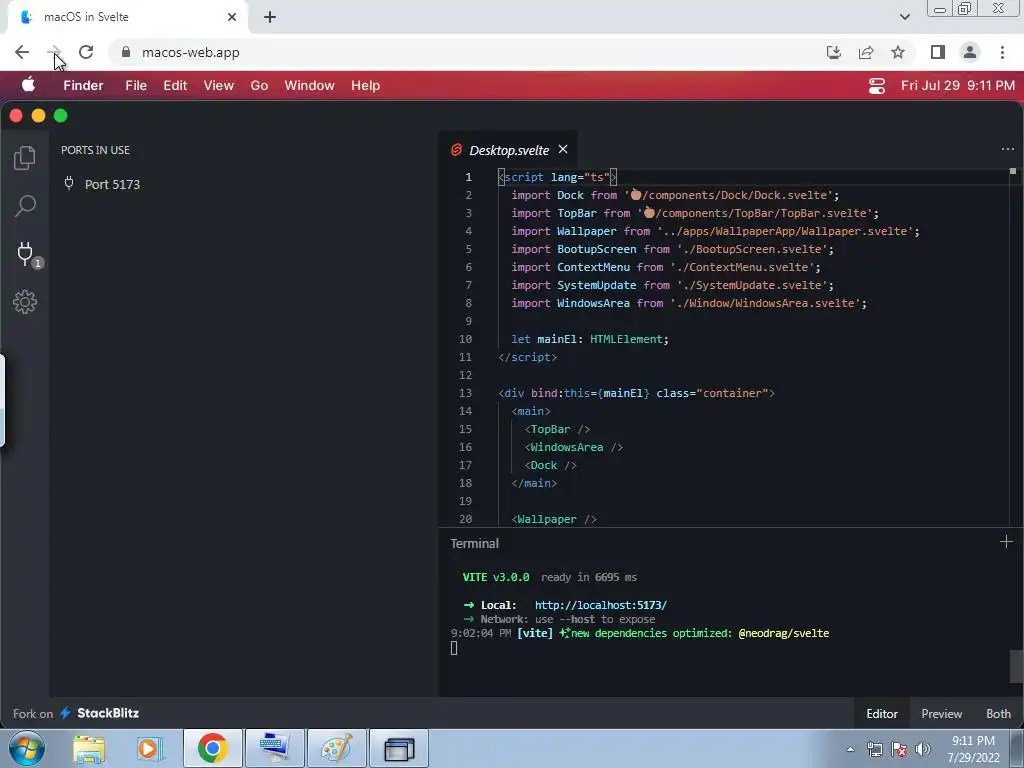
Task: Open the Finder menu
Action: (x=83, y=86)
